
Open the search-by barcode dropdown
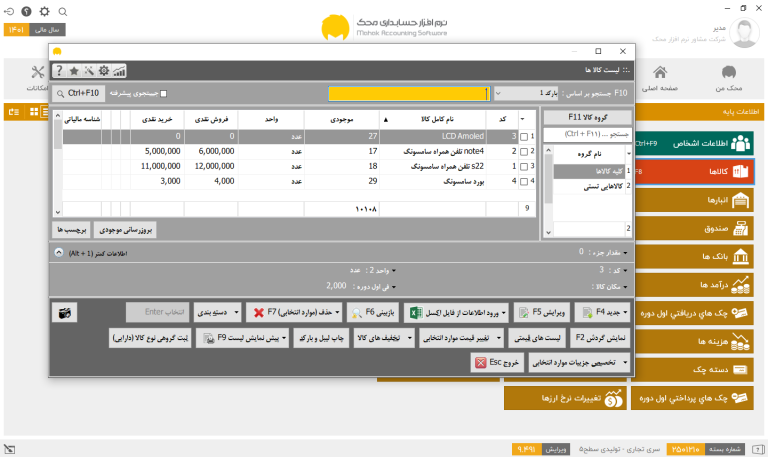tap(526, 93)
